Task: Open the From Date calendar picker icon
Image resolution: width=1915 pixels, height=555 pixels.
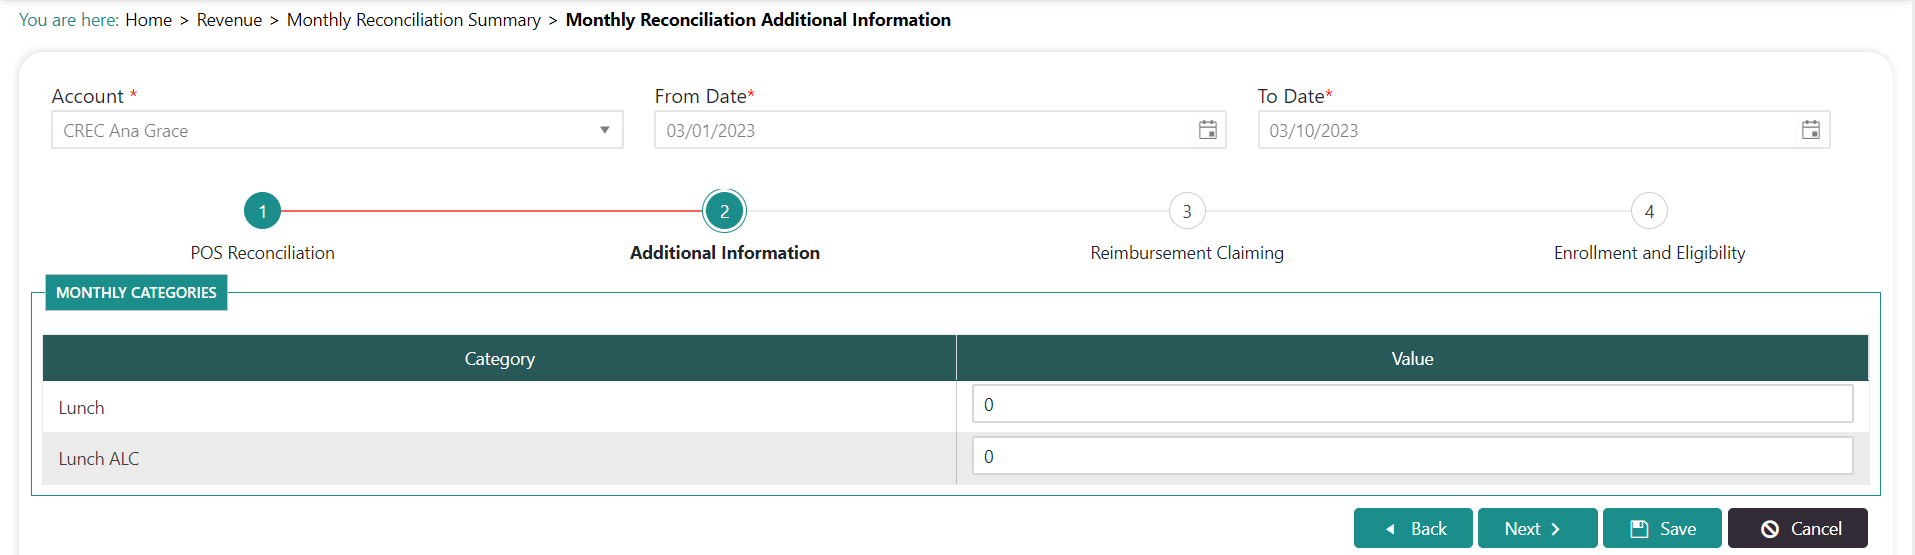Action: tap(1208, 130)
